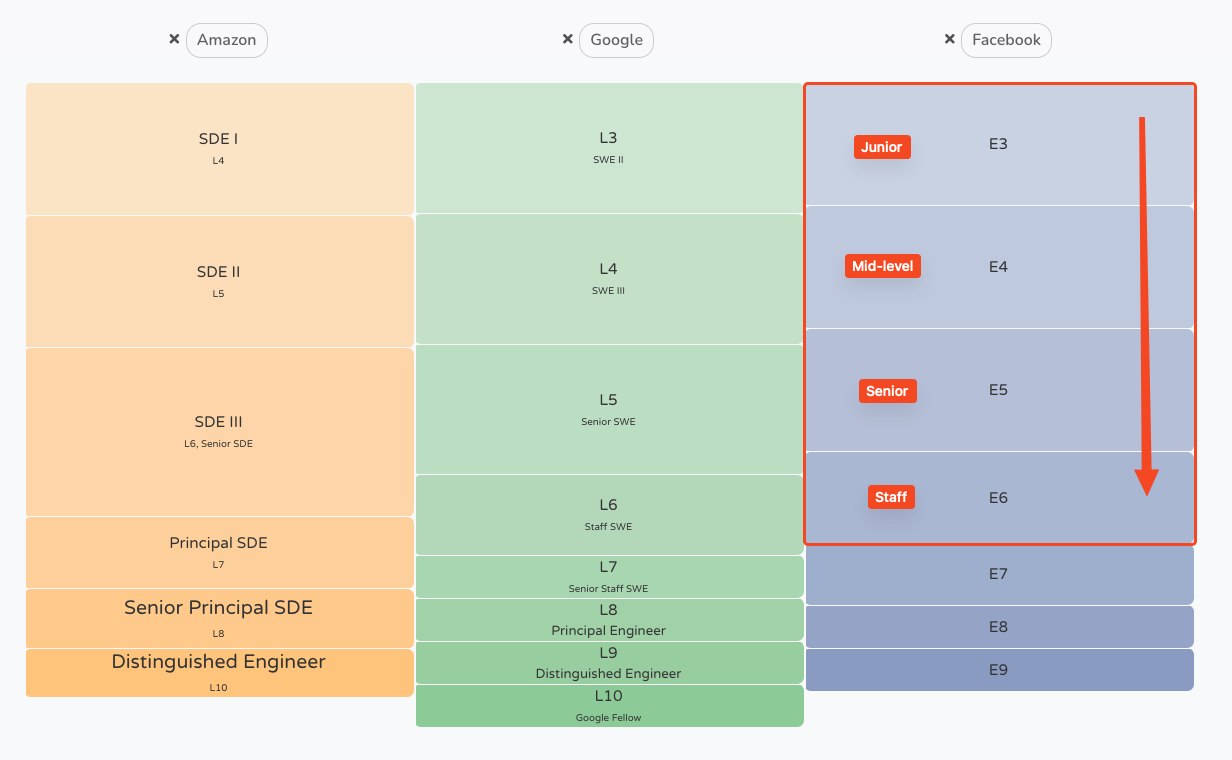The height and width of the screenshot is (760, 1232).
Task: Select Google L7 Senior Staff SWE block
Action: click(608, 577)
